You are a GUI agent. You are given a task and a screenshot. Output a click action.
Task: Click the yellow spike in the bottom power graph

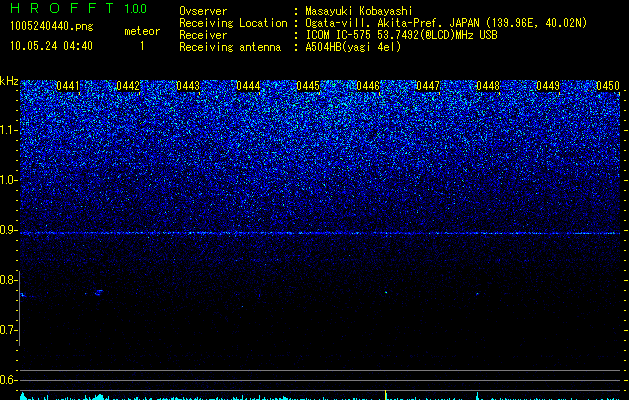[x=386, y=395]
